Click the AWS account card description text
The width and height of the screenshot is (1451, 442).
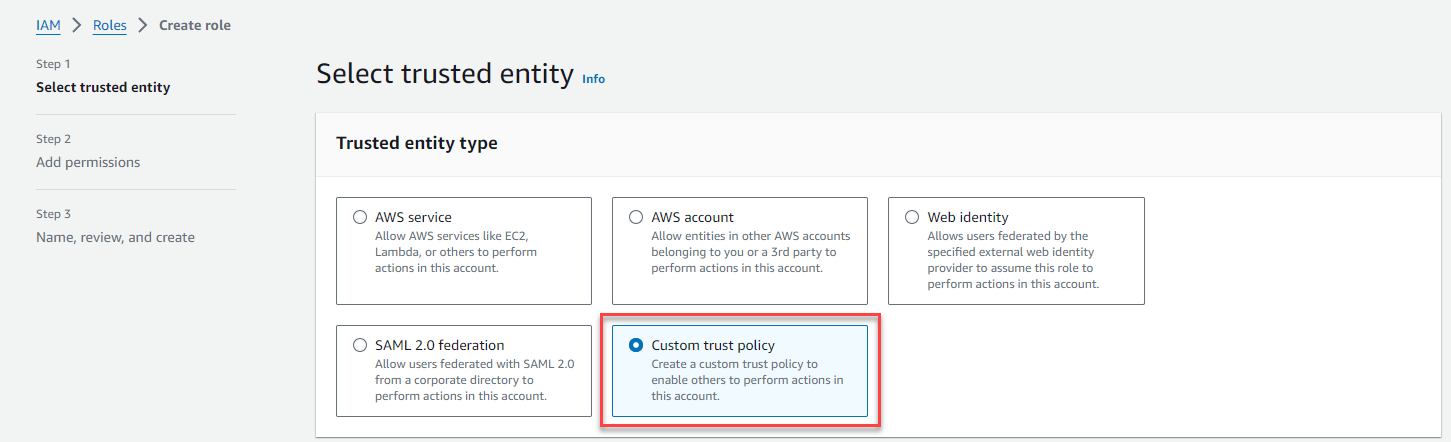750,252
